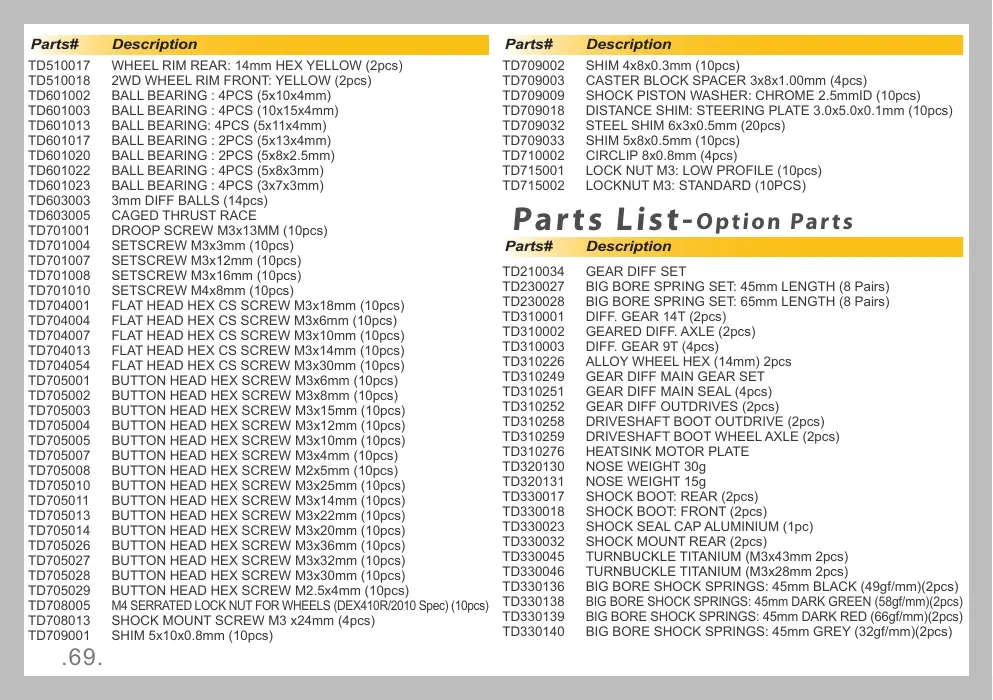Click the 'Parts List-Option Parts' heading

[x=683, y=219]
